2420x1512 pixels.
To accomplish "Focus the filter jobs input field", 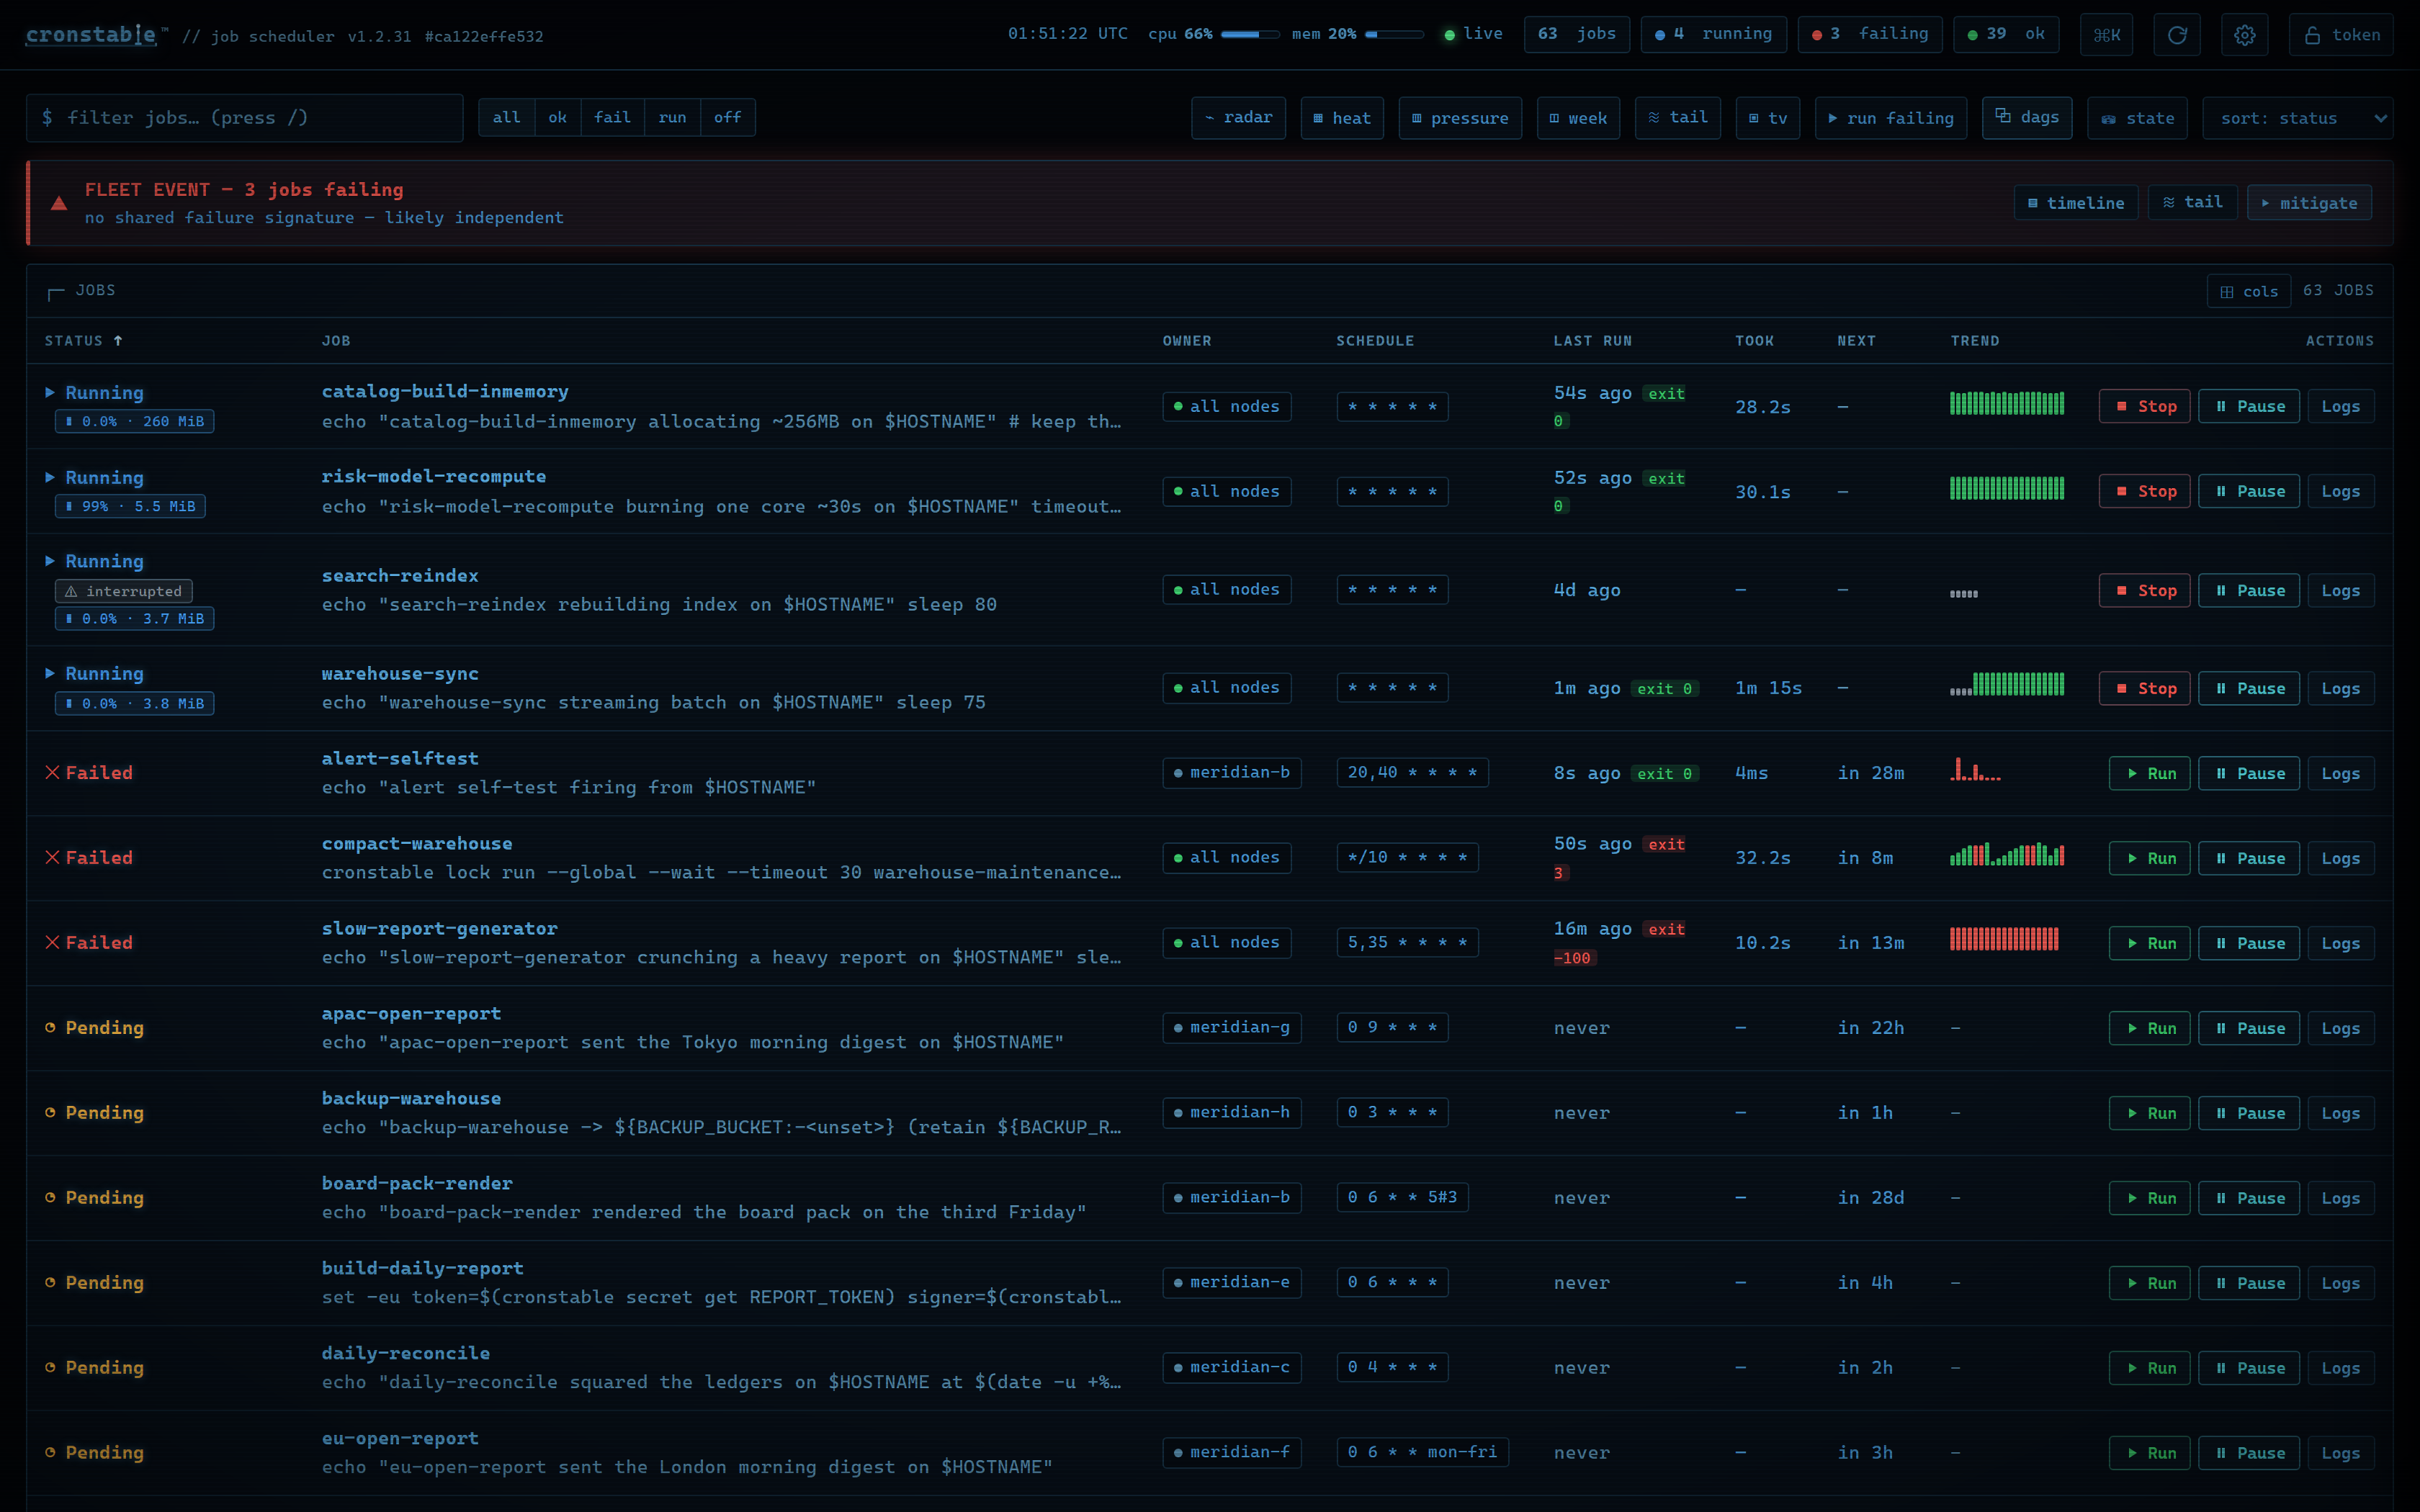I will coord(245,118).
